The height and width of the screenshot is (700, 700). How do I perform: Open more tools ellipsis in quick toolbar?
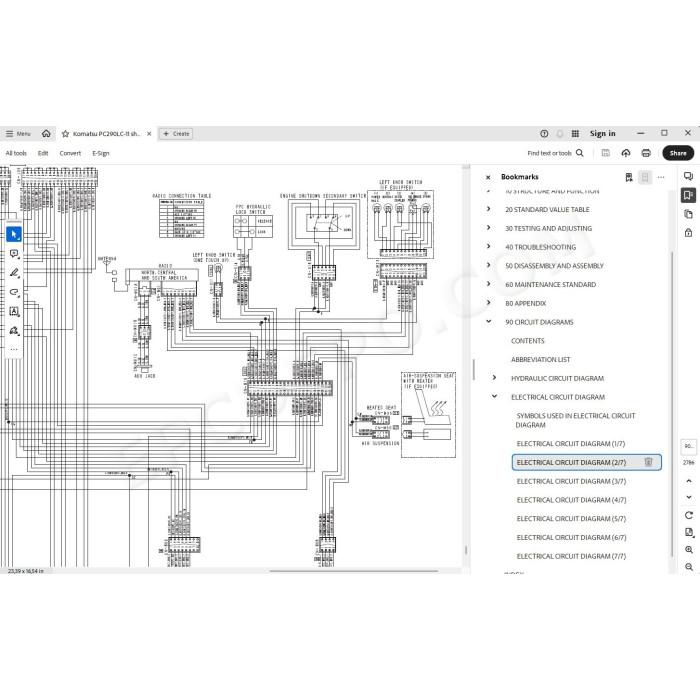[x=14, y=349]
